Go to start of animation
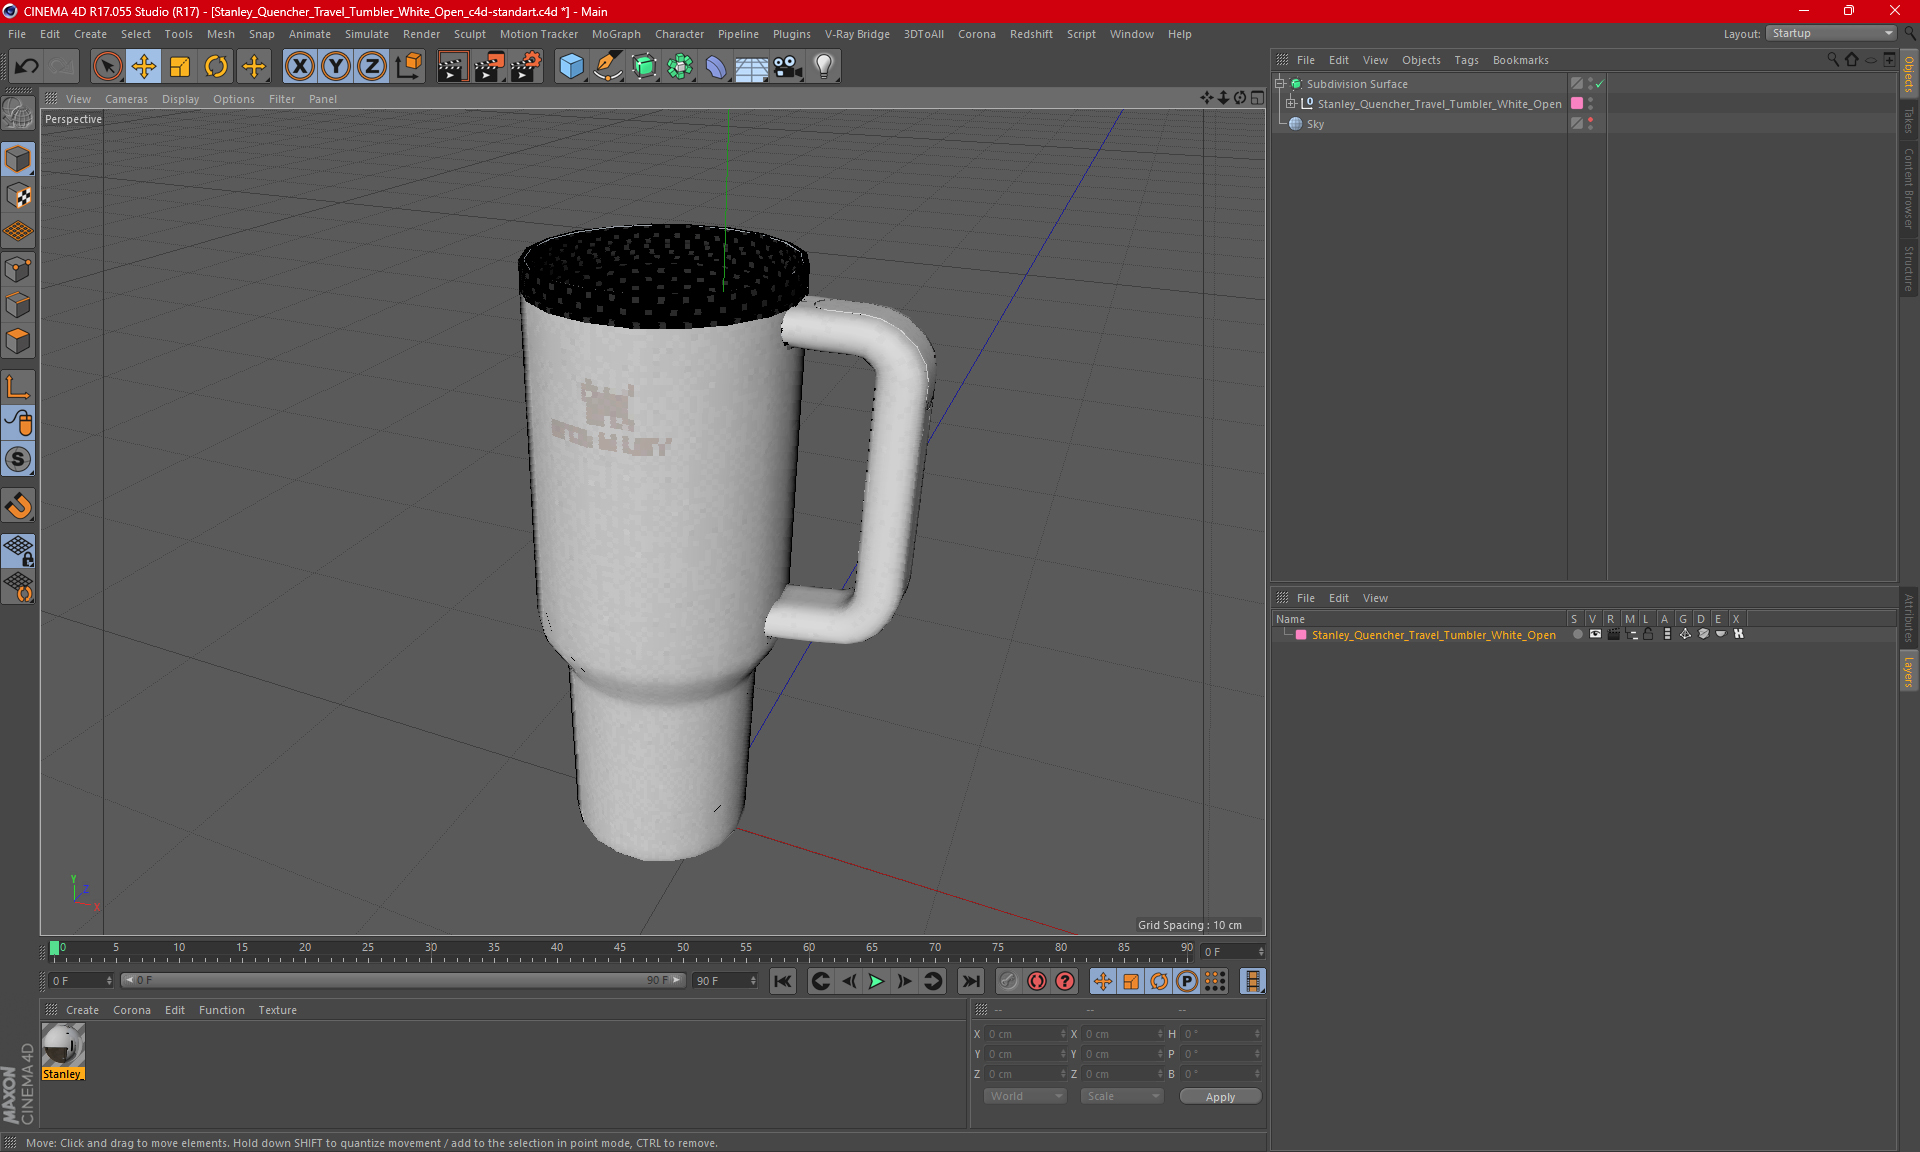 point(783,981)
